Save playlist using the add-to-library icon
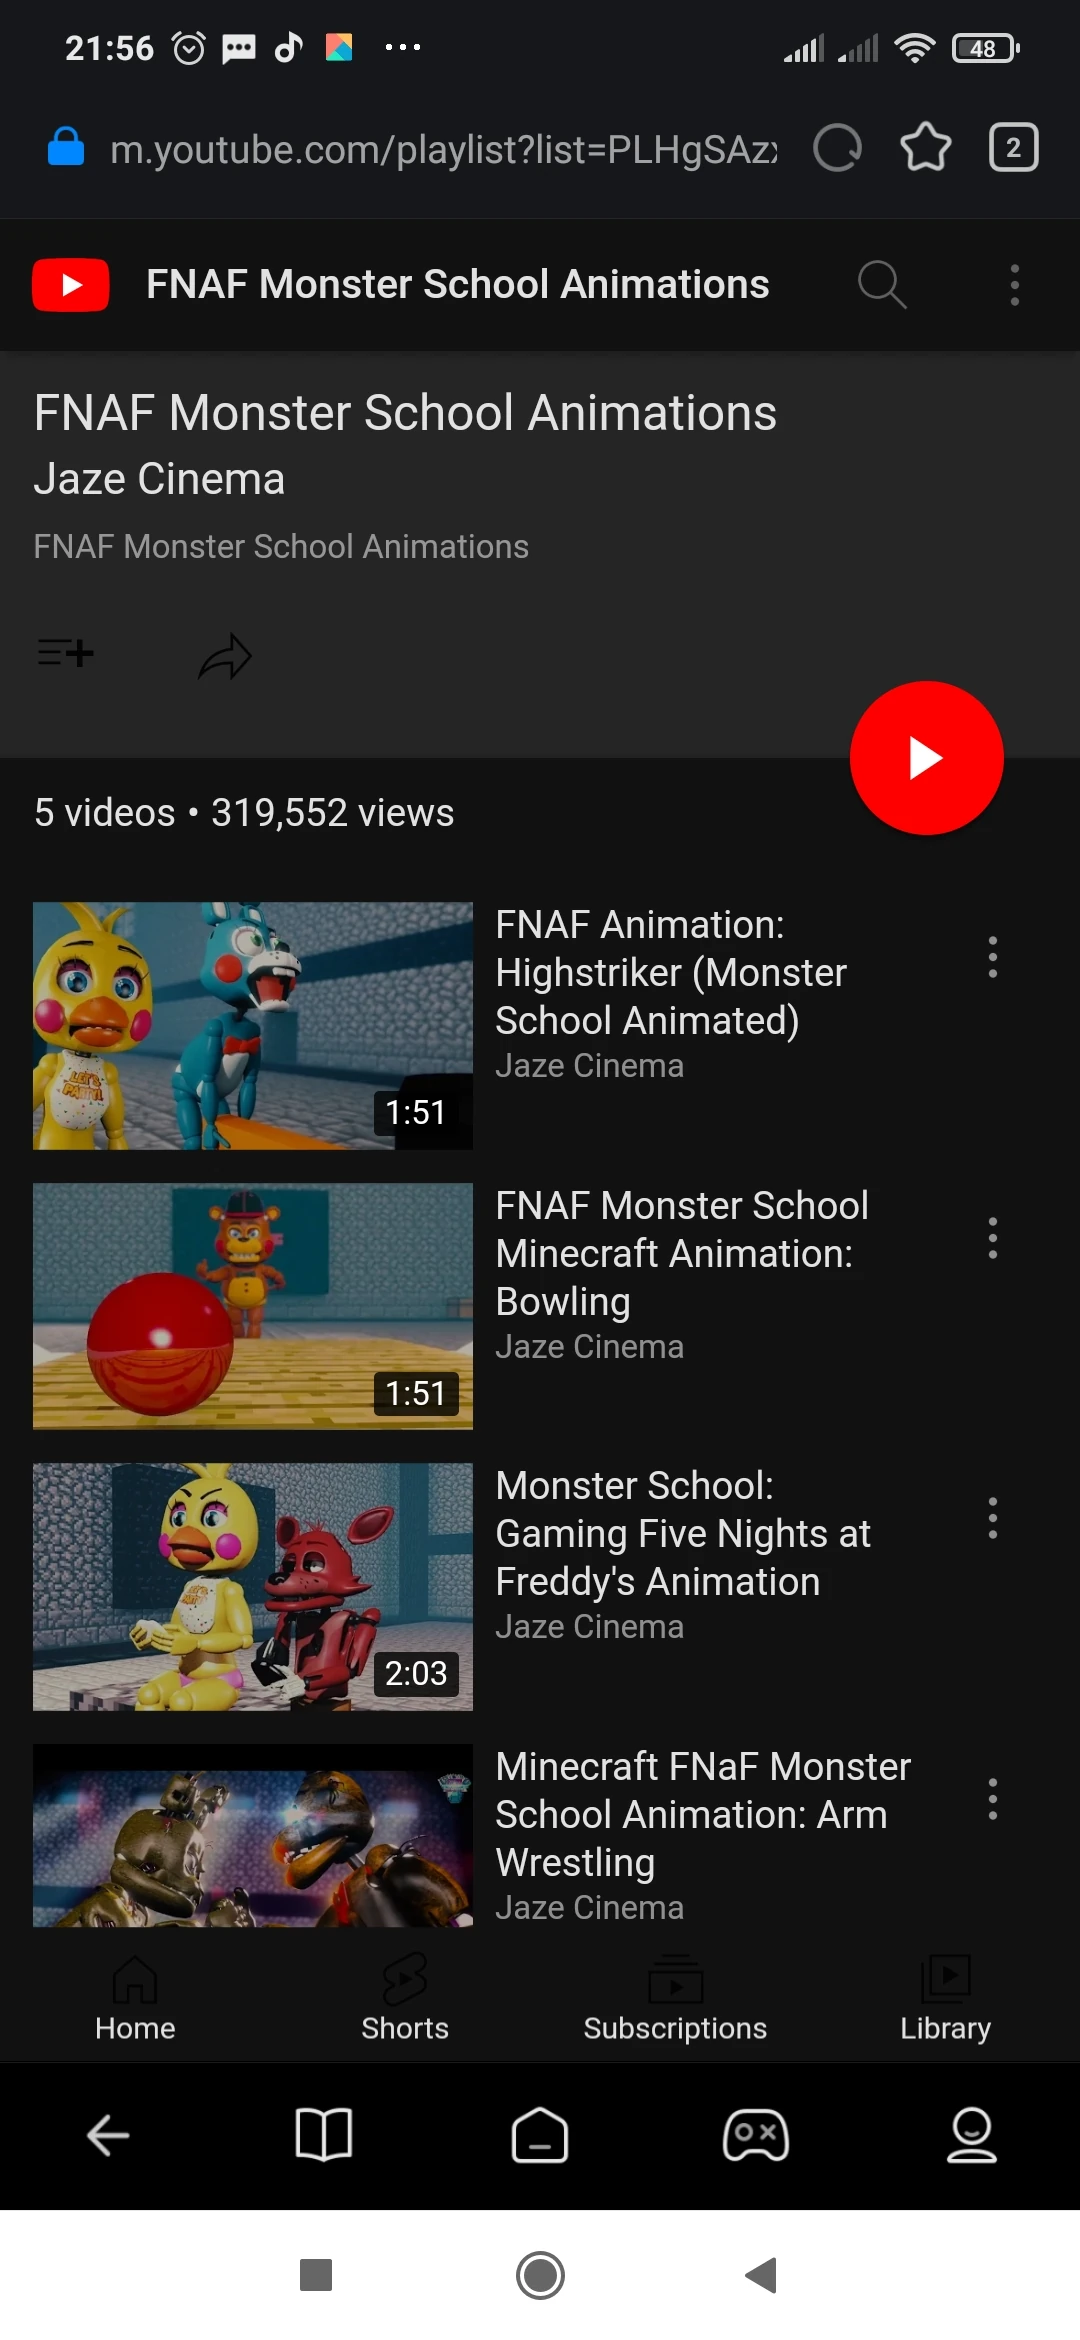Image resolution: width=1080 pixels, height=2340 pixels. pos(65,653)
